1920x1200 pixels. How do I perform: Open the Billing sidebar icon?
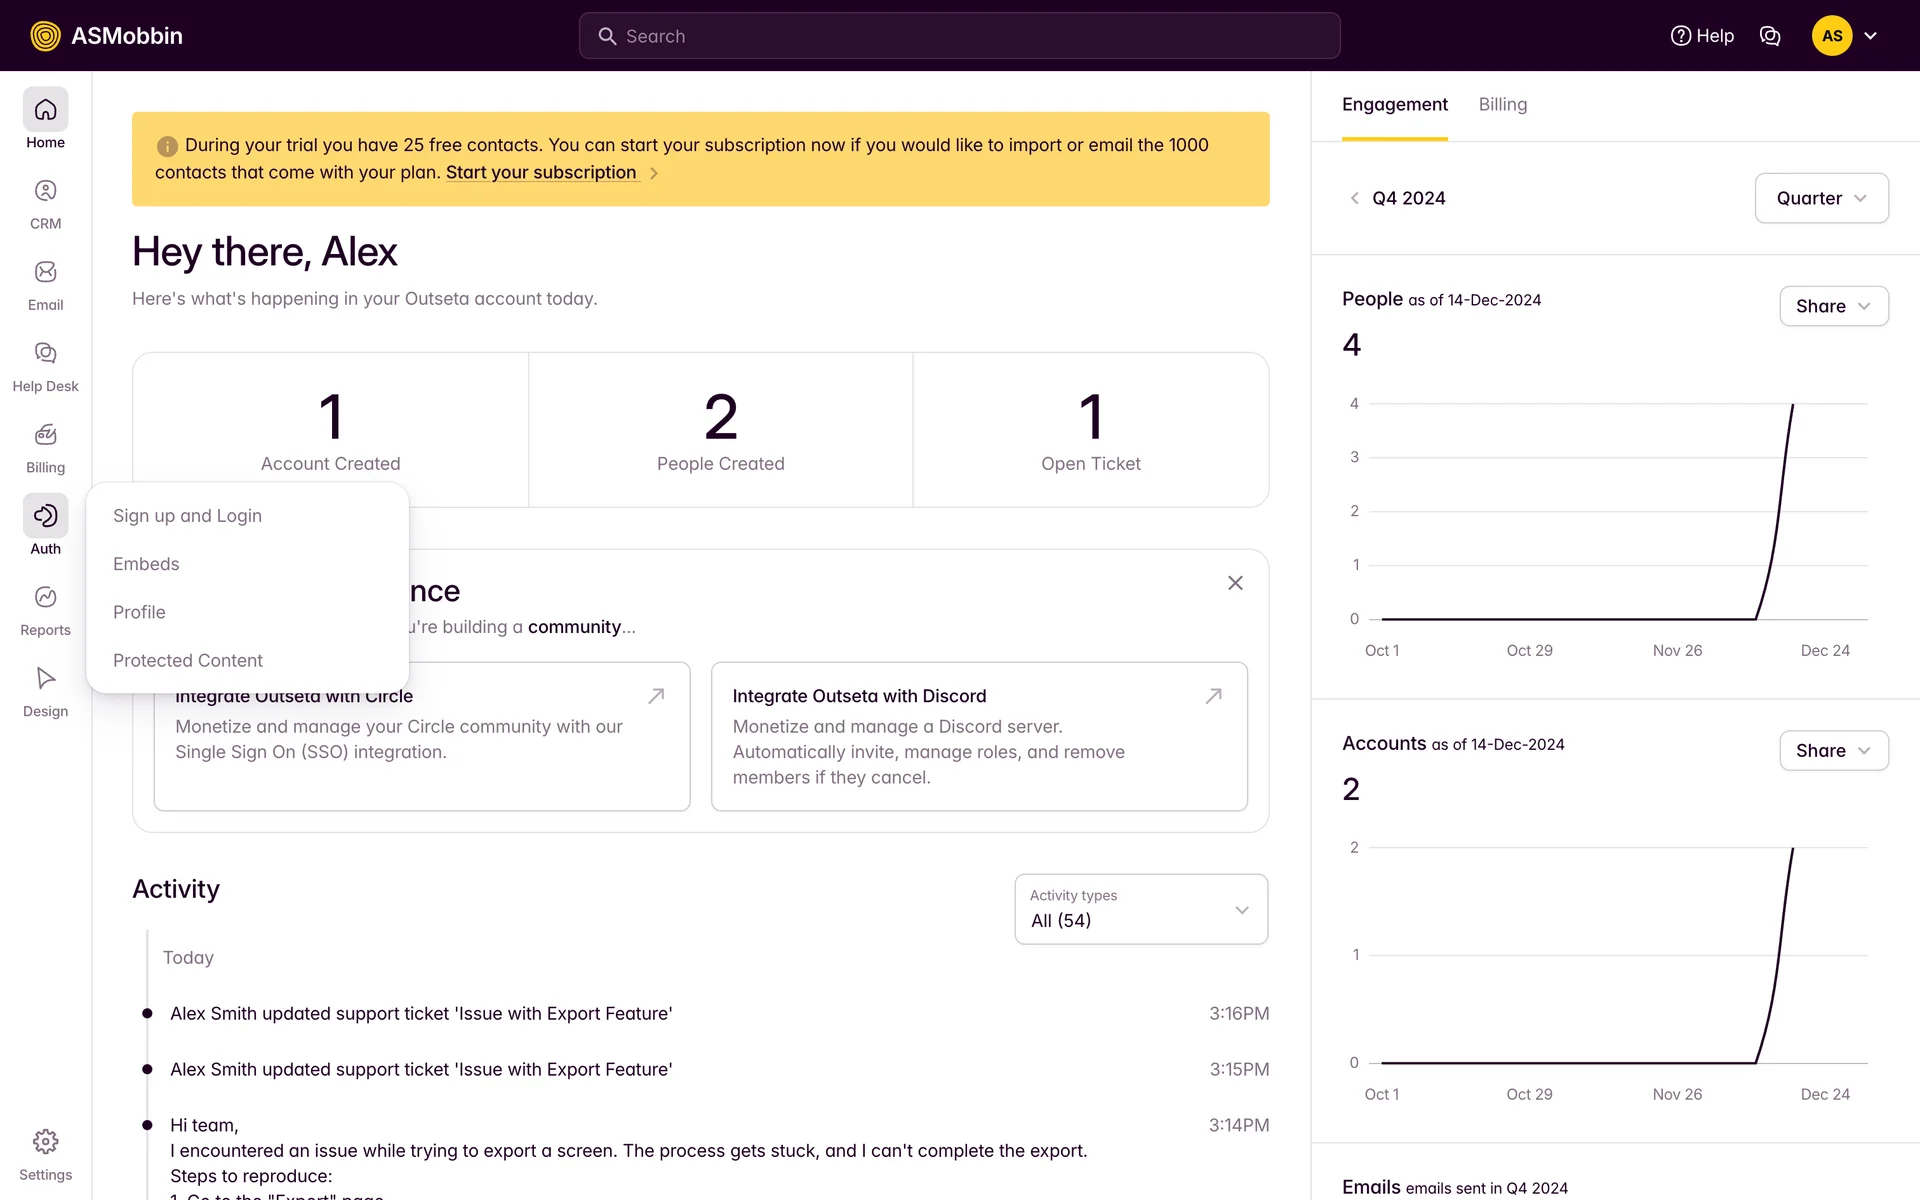(45, 435)
